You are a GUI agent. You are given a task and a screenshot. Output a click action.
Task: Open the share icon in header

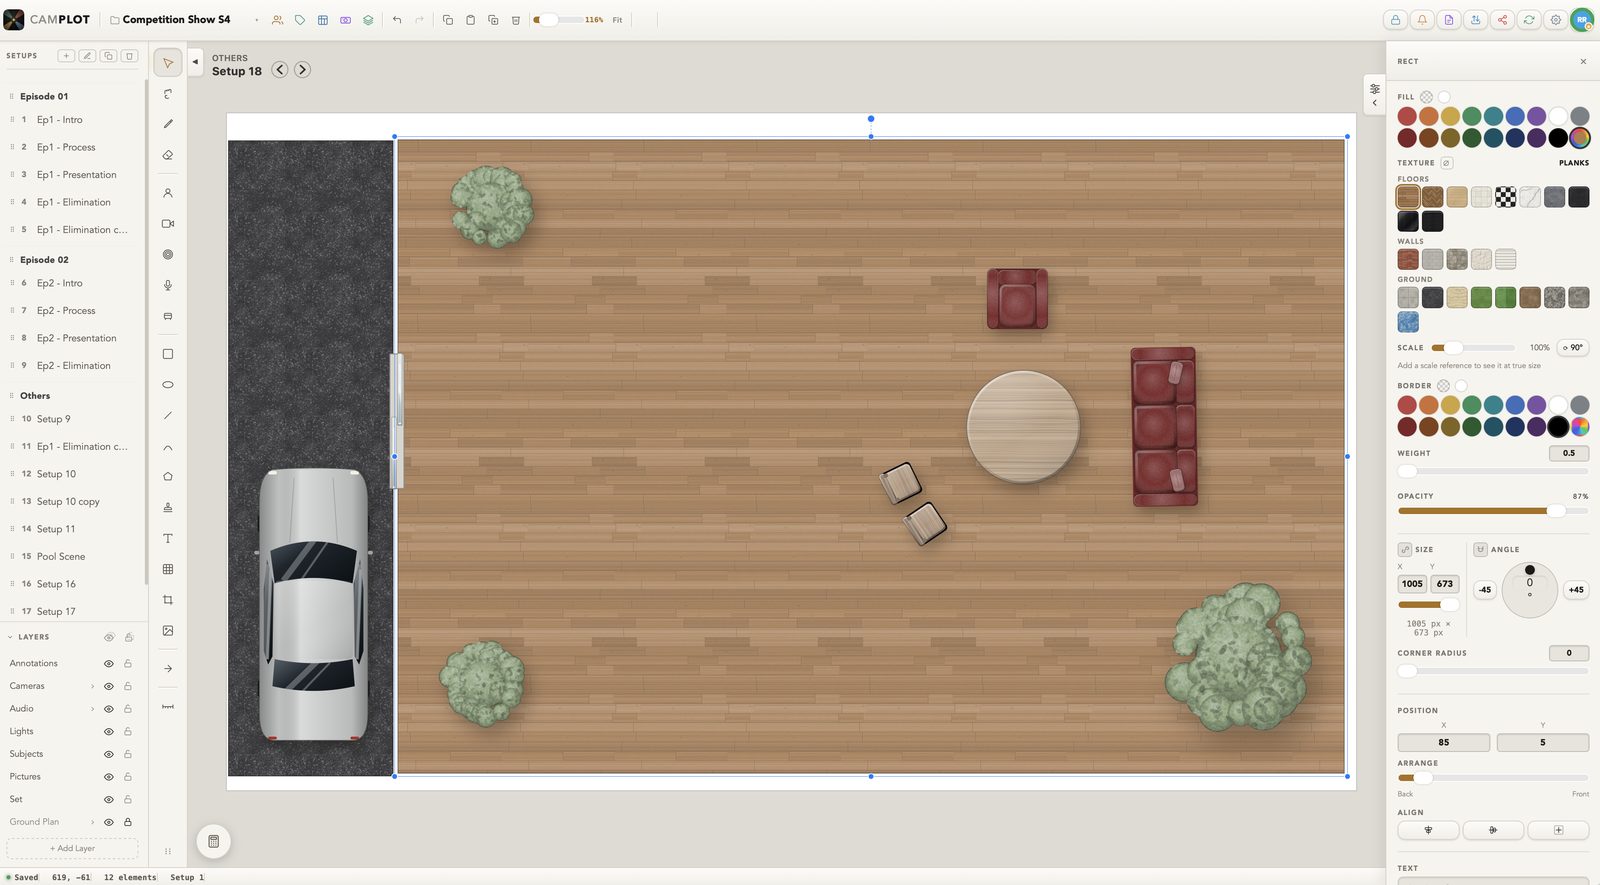[1502, 20]
